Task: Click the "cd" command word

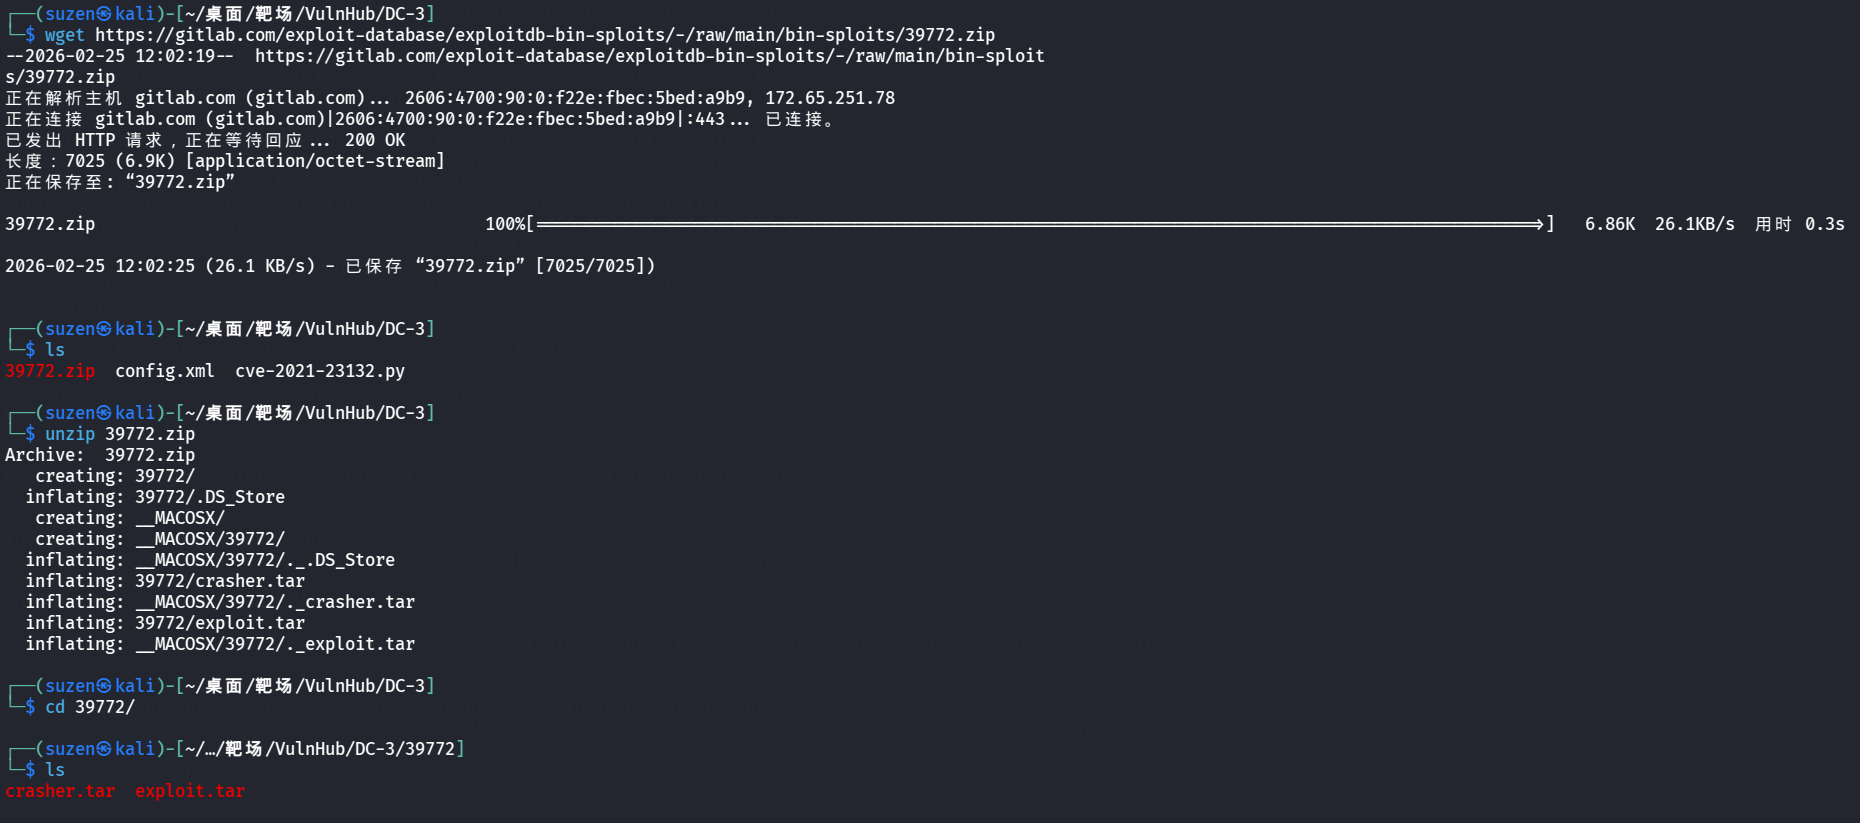Action: click(55, 707)
